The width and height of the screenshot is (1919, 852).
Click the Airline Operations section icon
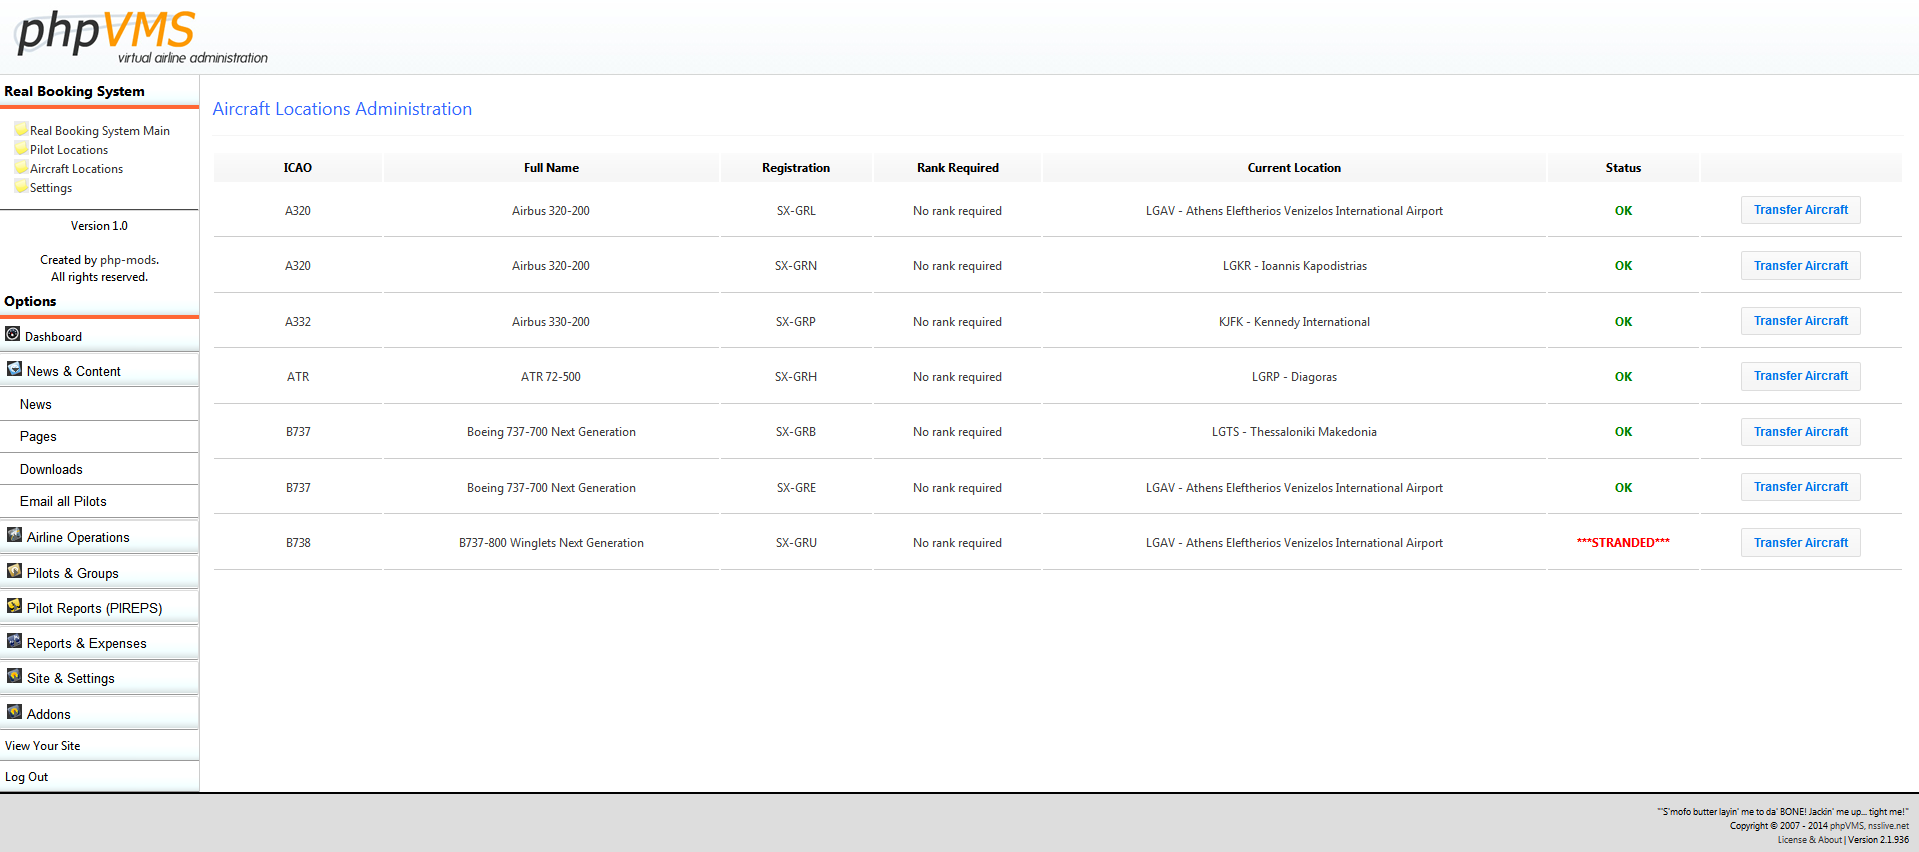(x=14, y=535)
